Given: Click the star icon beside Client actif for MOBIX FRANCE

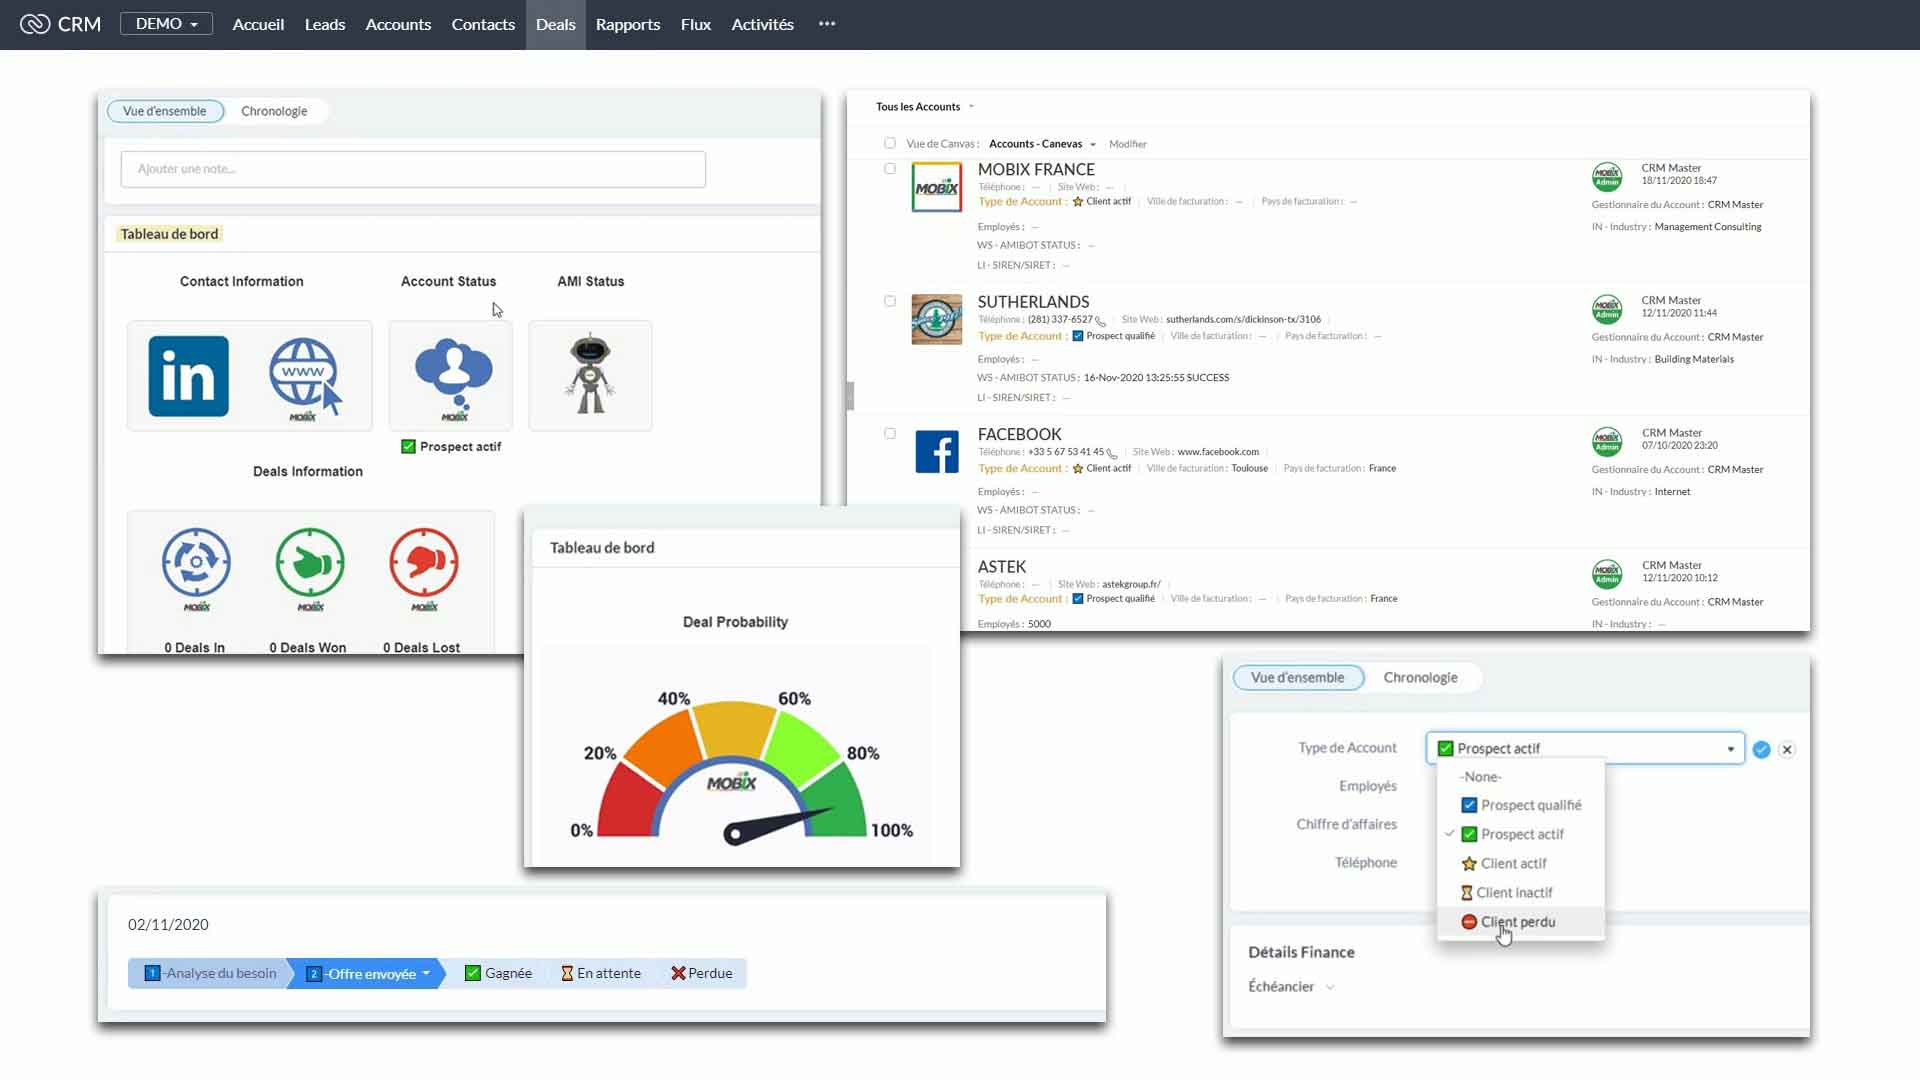Looking at the screenshot, I should (x=1078, y=202).
